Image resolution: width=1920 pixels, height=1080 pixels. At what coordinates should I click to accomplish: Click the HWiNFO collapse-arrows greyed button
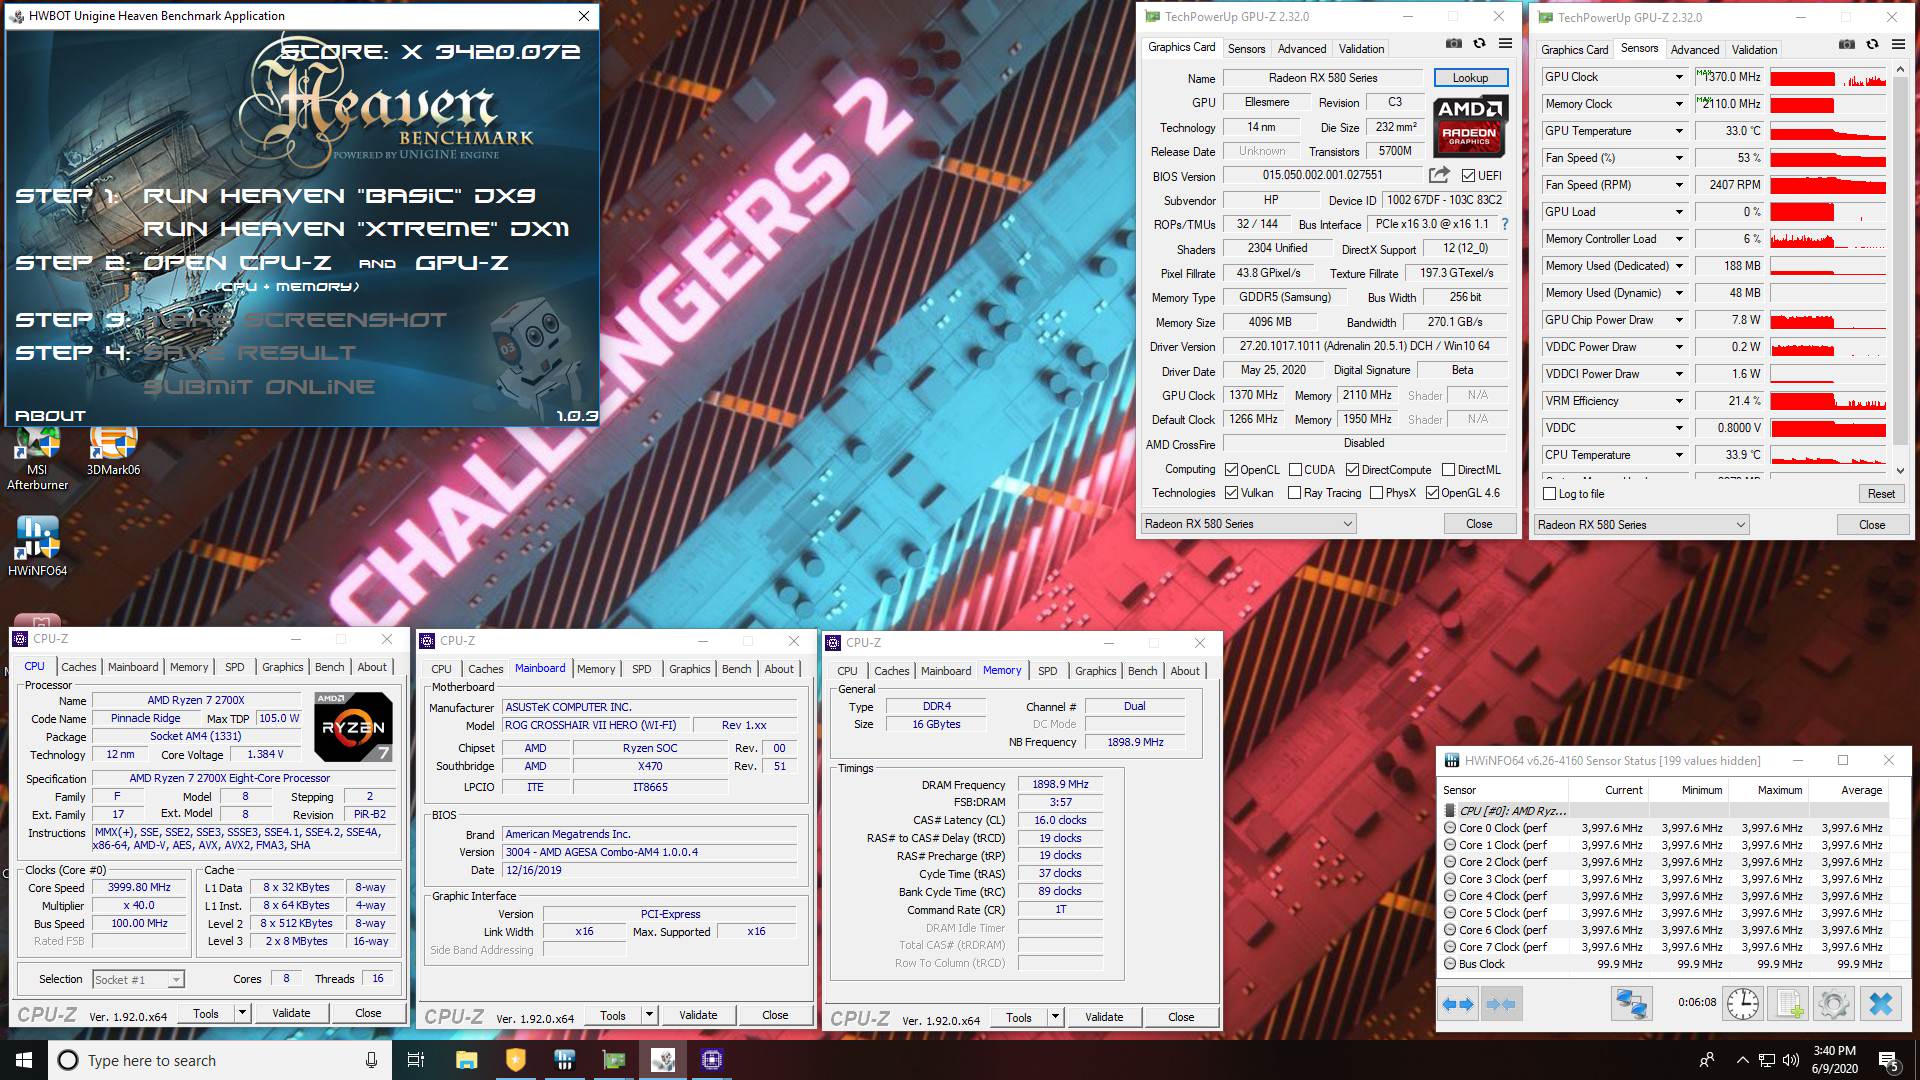pos(1501,1003)
